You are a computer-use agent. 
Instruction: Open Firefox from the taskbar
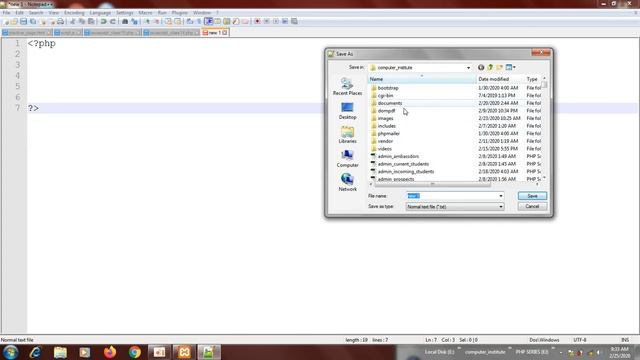tap(110, 352)
